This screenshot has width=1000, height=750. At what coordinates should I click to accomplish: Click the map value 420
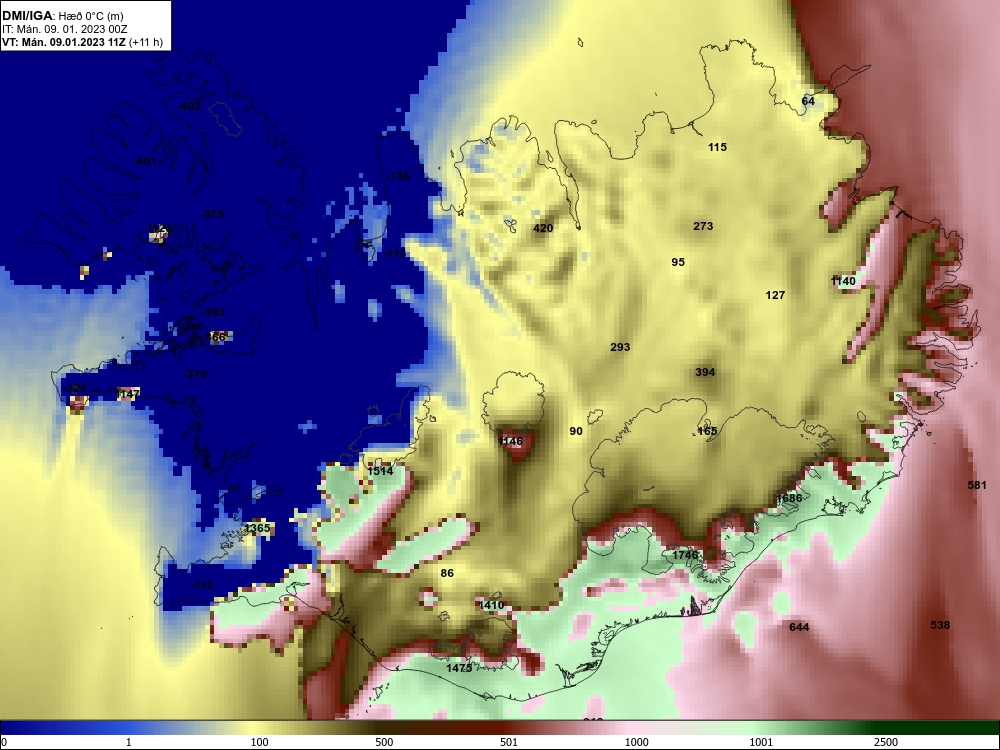click(543, 228)
